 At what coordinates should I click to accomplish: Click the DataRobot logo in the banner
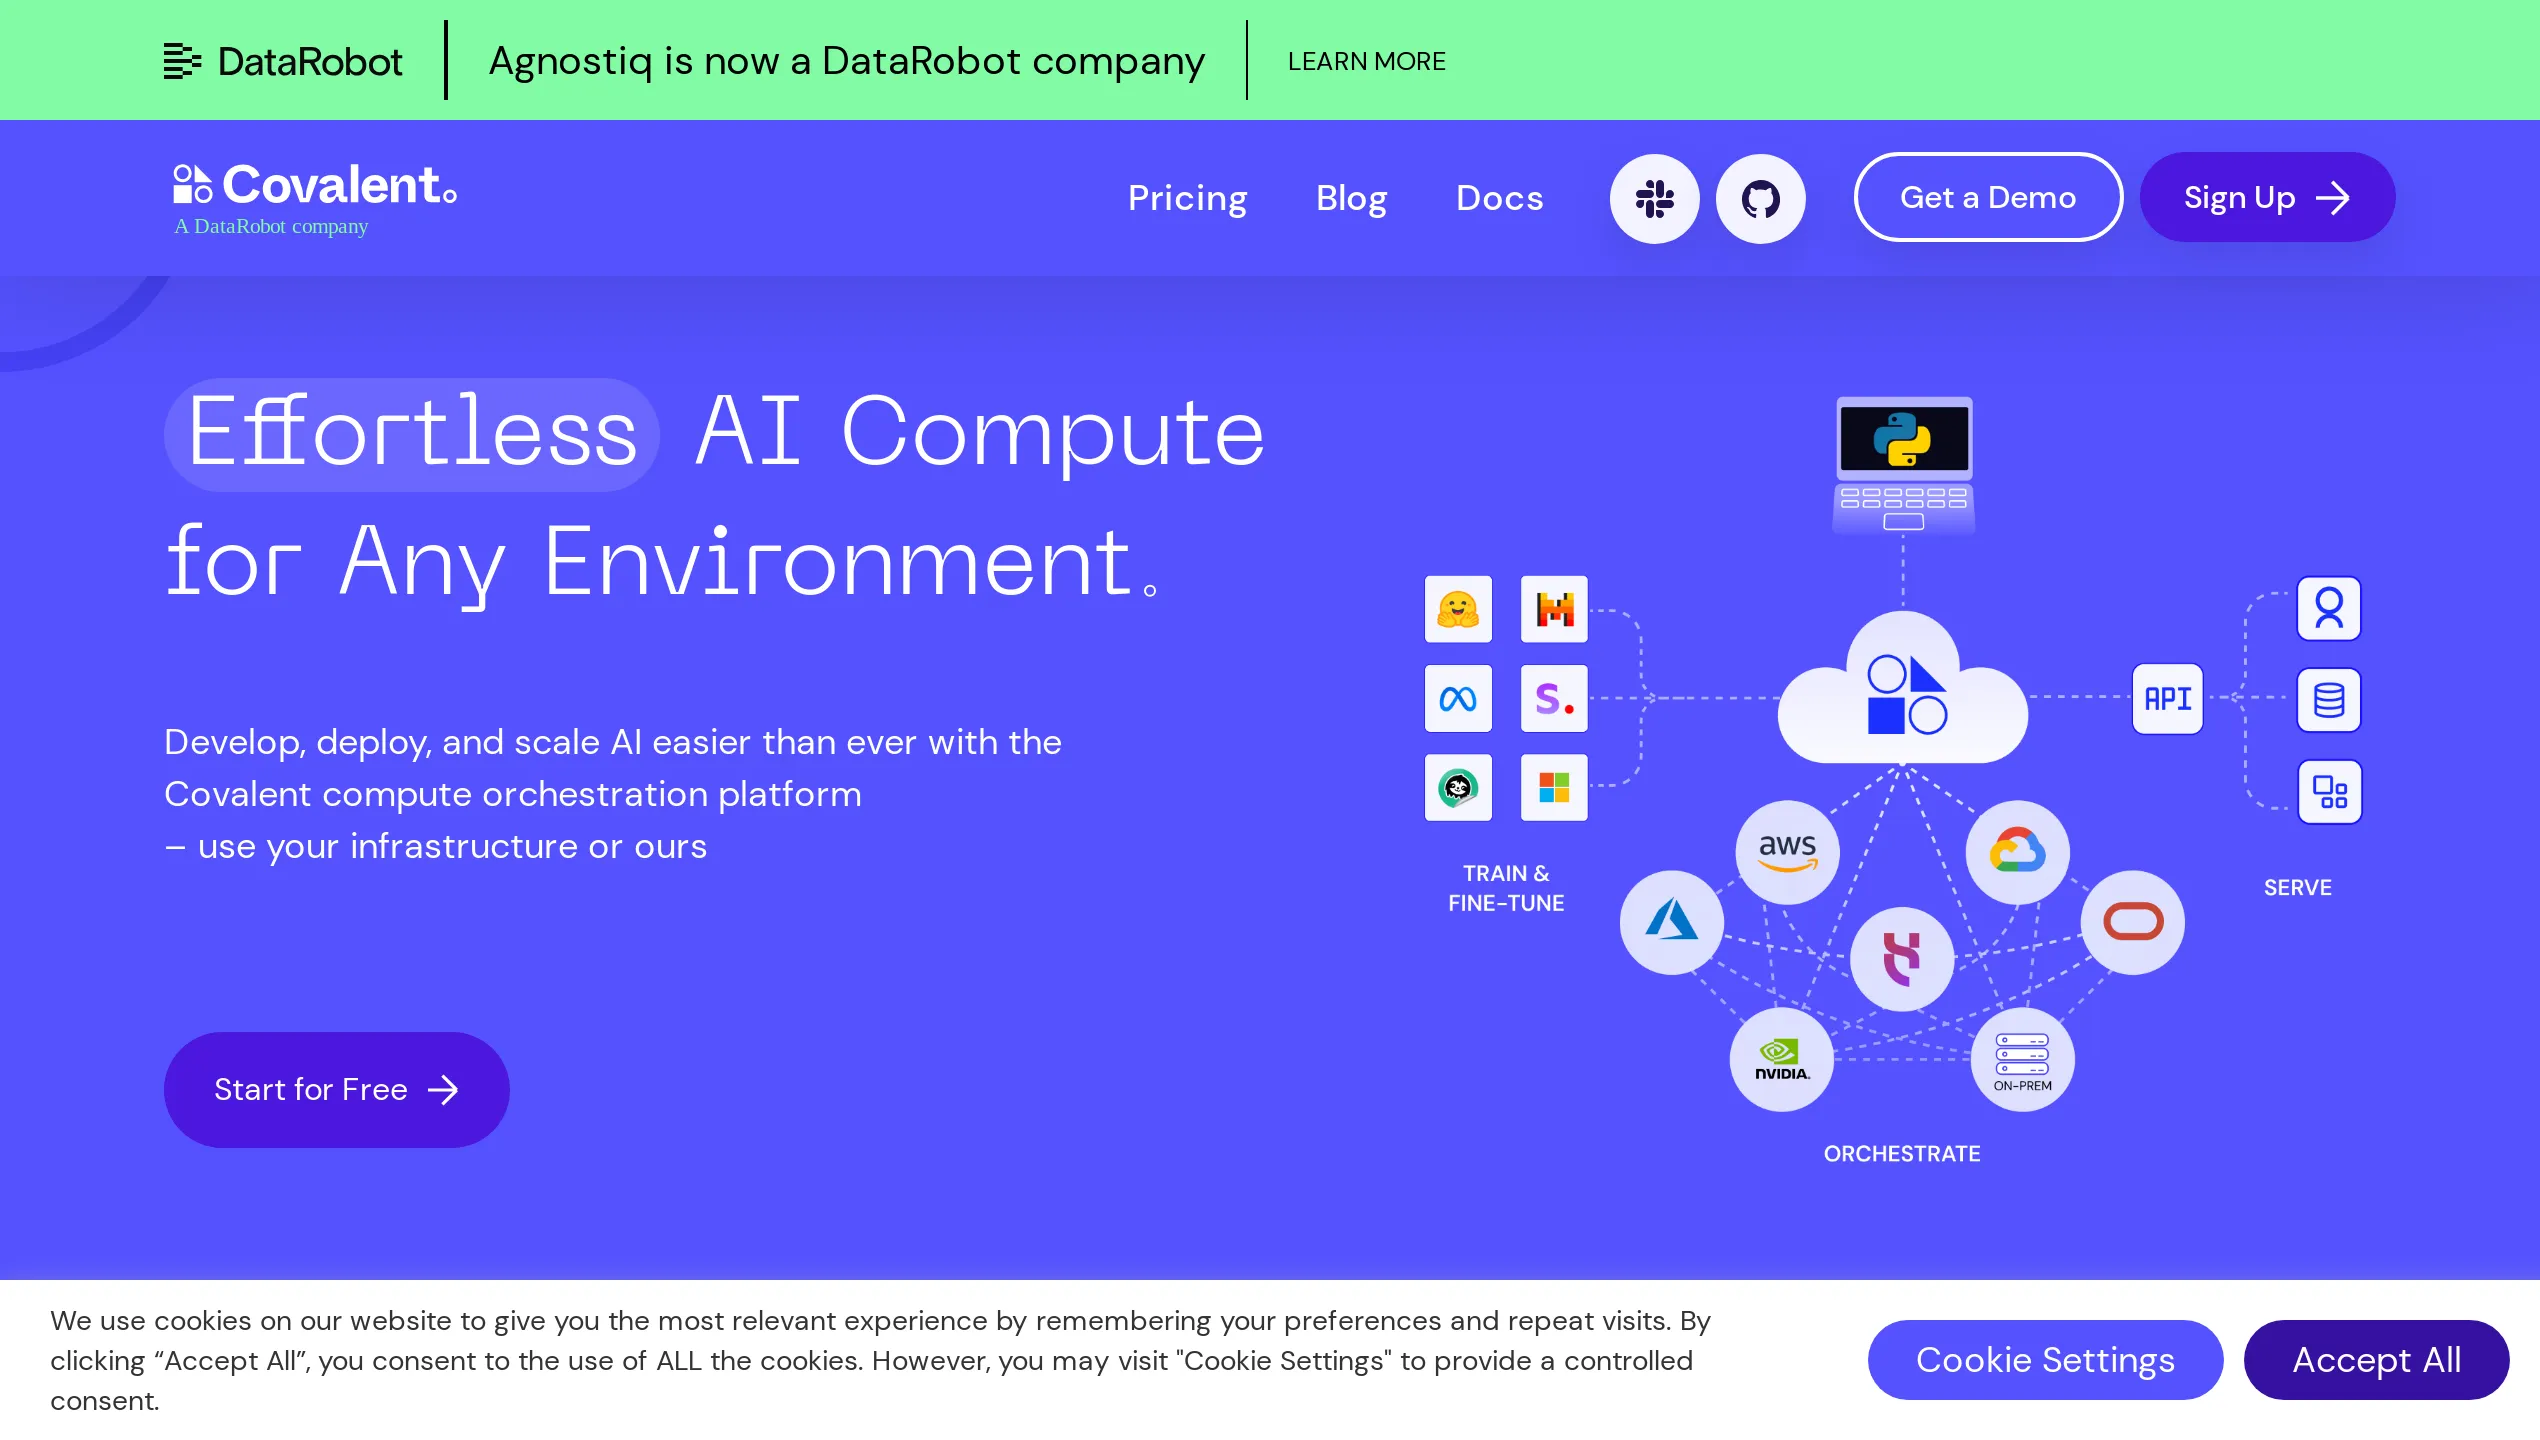pyautogui.click(x=283, y=61)
